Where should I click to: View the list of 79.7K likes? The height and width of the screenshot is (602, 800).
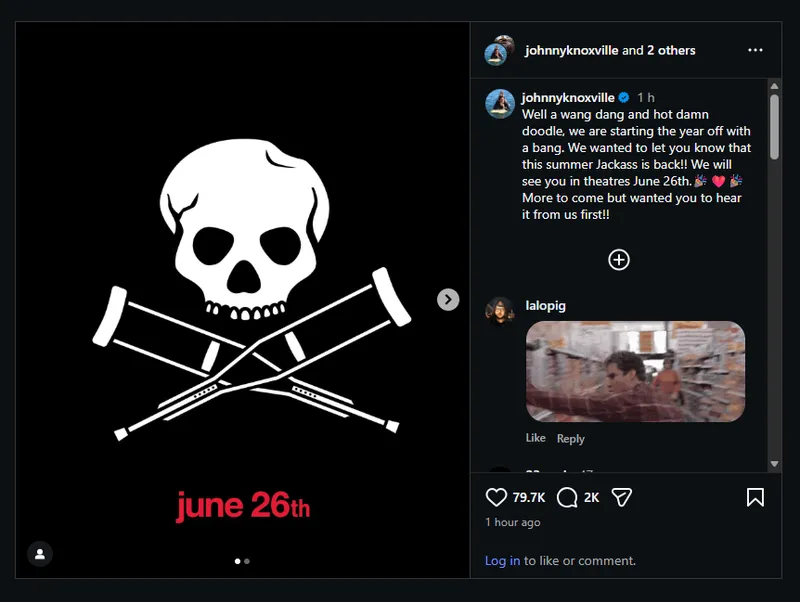coord(529,497)
